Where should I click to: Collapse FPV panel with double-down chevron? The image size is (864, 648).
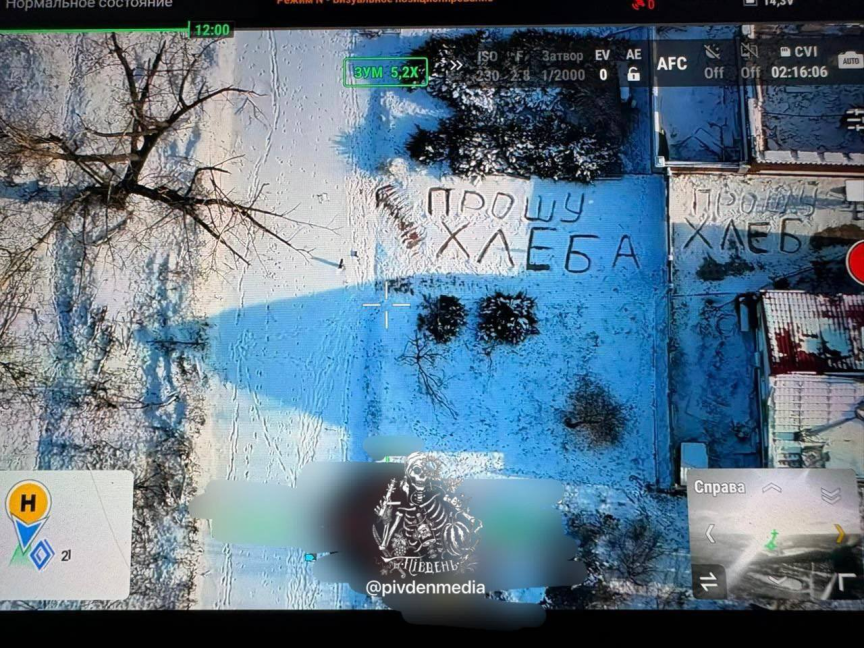(x=830, y=495)
